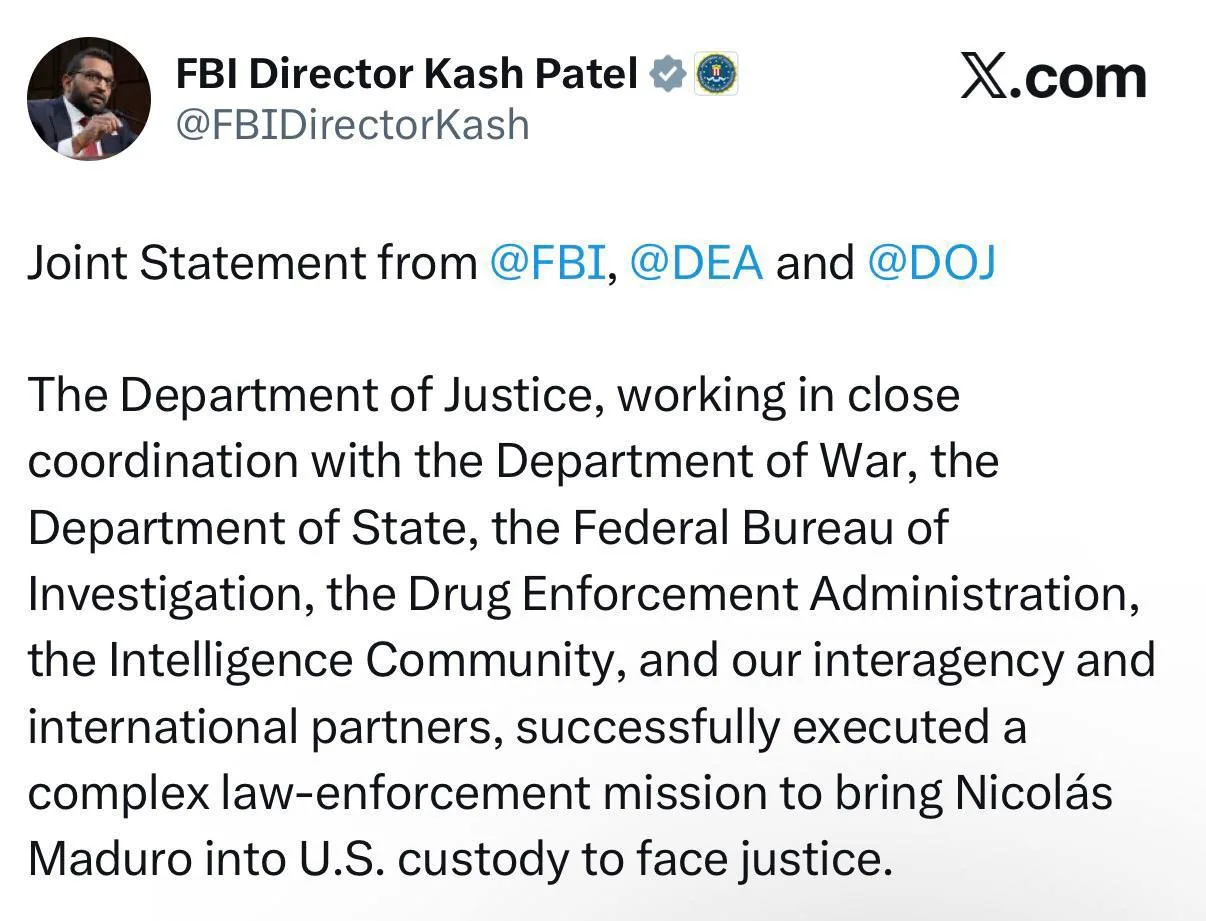
Task: Click the blue verified checkmark badge
Action: [x=666, y=74]
